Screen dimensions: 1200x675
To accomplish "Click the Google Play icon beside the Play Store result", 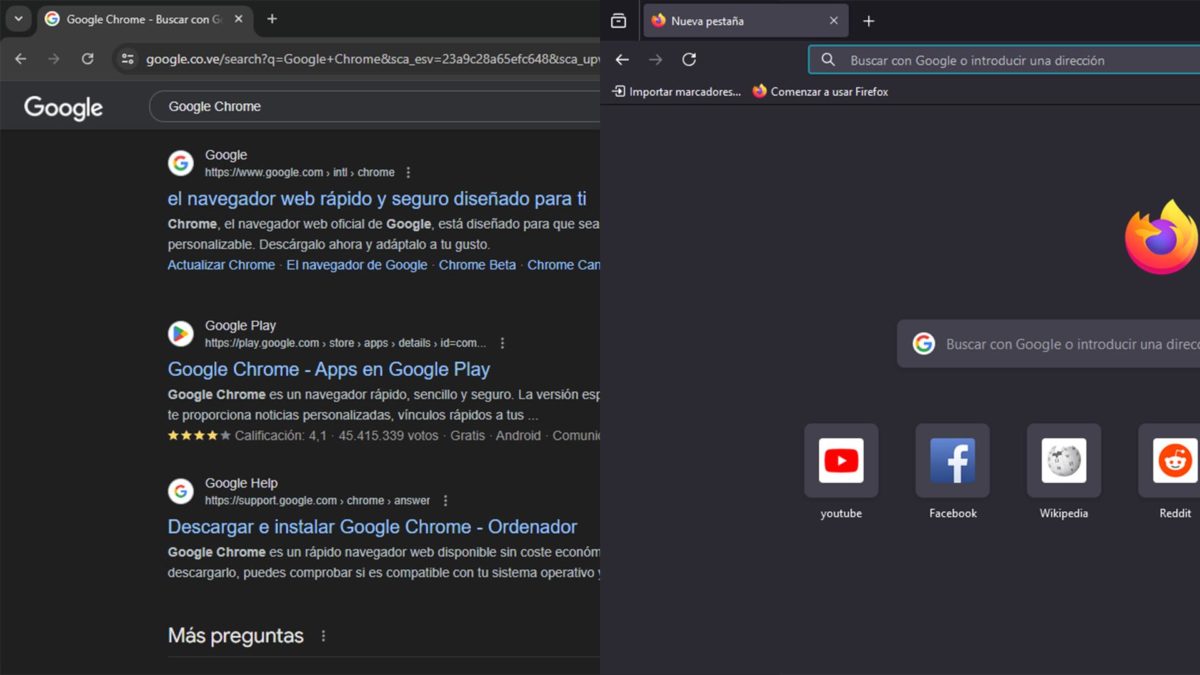I will 180,333.
